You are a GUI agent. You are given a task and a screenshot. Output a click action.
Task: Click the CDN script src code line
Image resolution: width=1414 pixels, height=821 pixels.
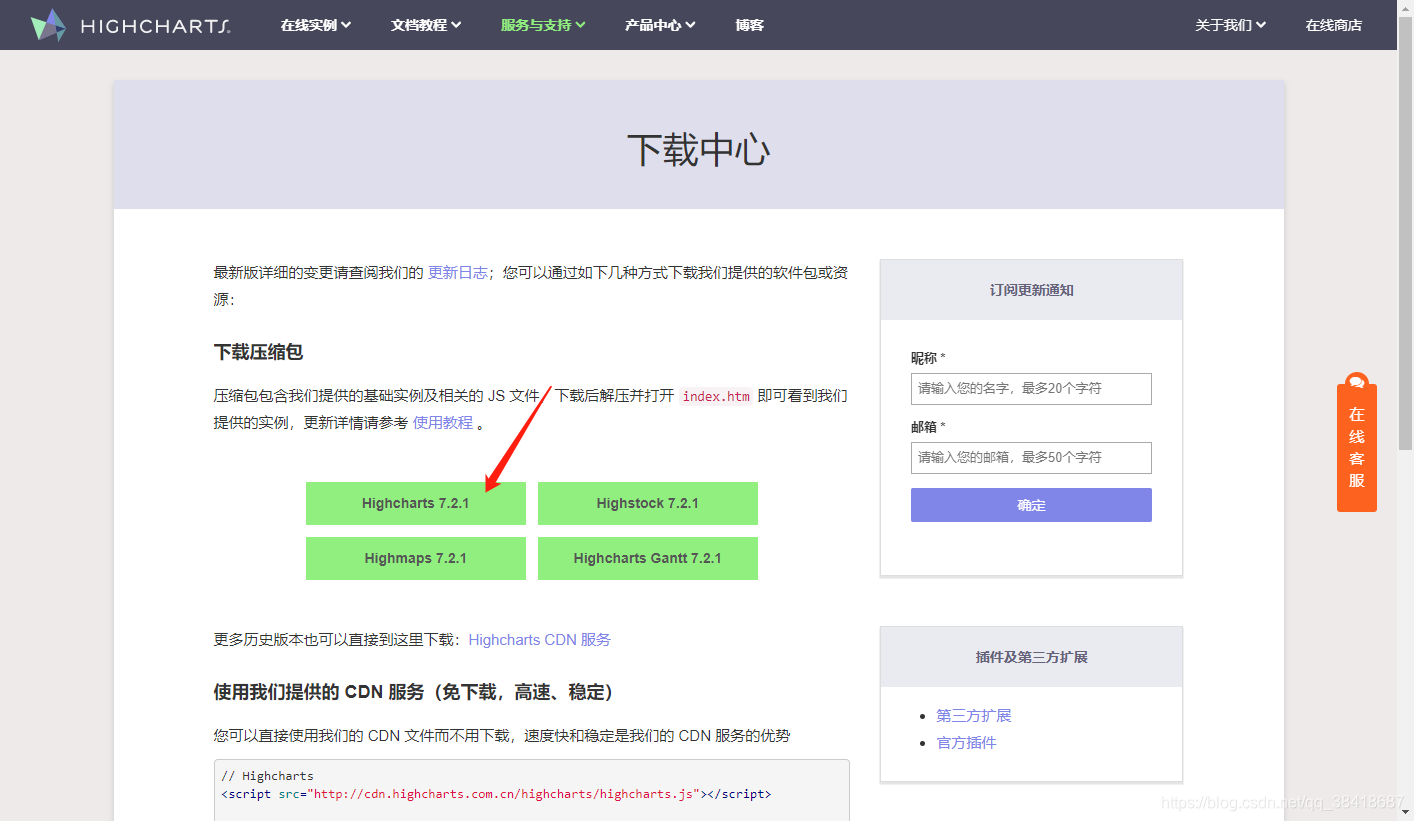pyautogui.click(x=496, y=794)
